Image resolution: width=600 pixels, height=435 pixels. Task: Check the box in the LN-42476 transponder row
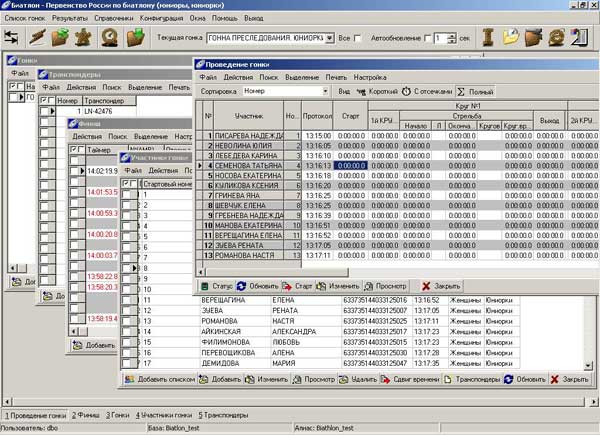pos(45,111)
